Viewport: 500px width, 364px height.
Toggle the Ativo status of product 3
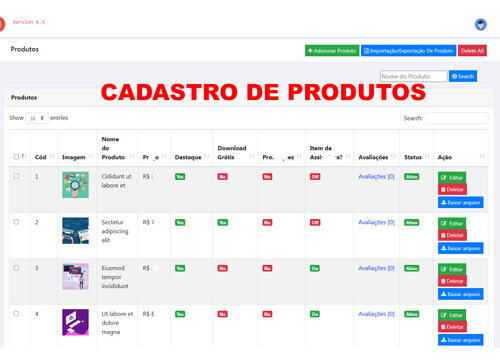tap(412, 268)
